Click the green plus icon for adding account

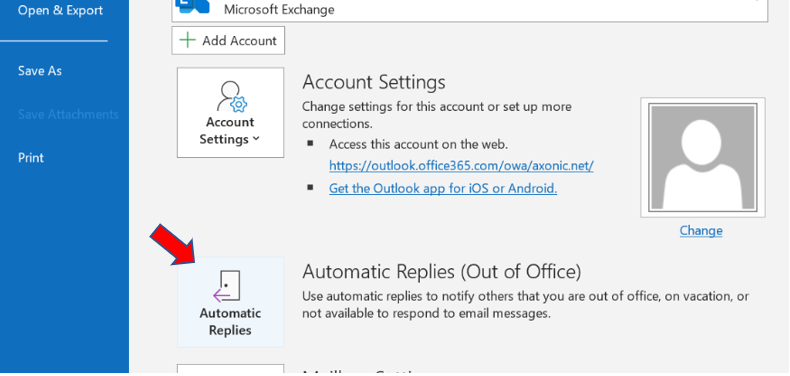[187, 41]
